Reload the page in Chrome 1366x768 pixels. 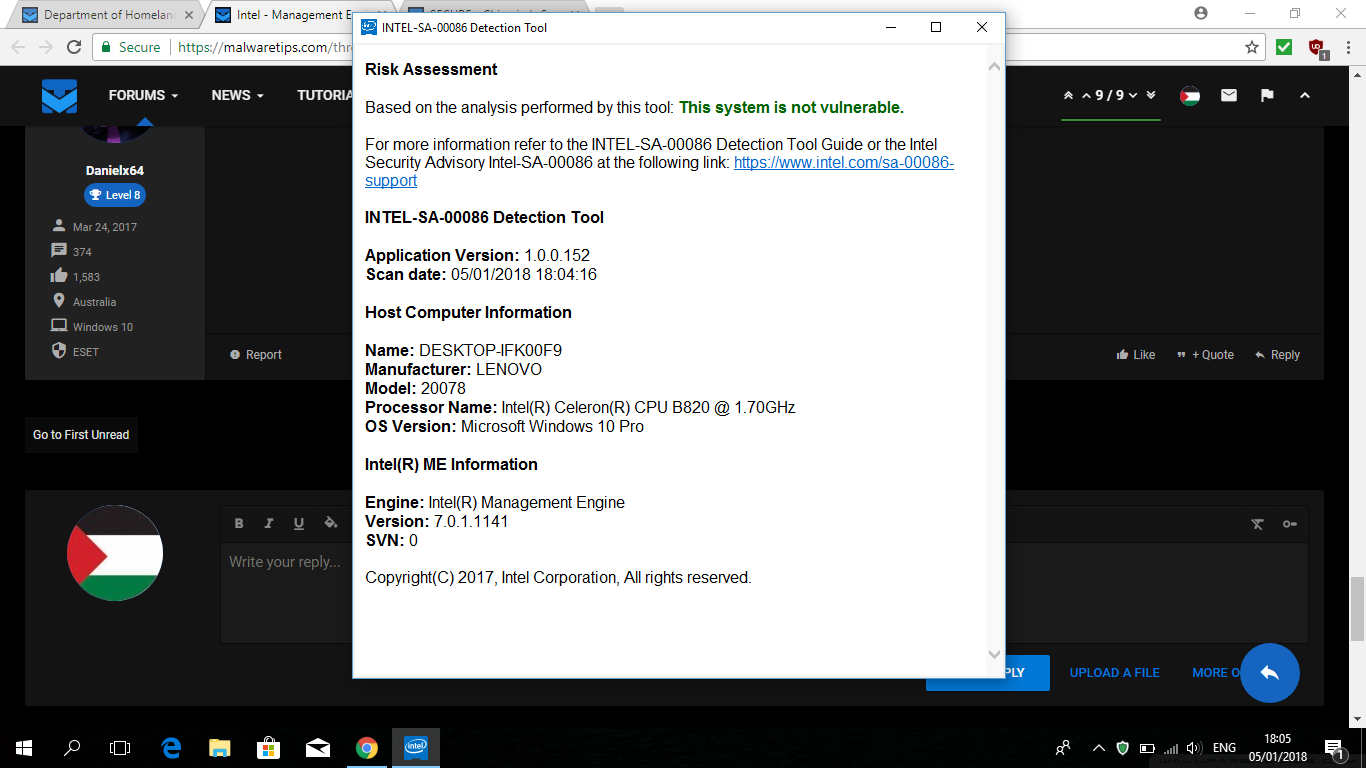click(74, 47)
